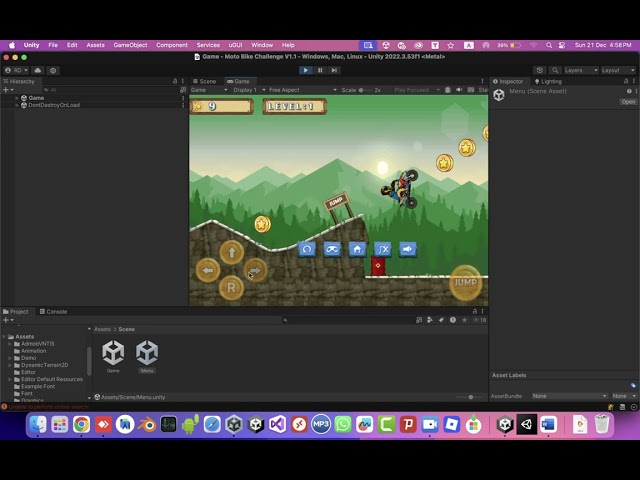Viewport: 640px width, 480px height.
Task: Click the Hierarchy search field
Action: tap(110, 90)
